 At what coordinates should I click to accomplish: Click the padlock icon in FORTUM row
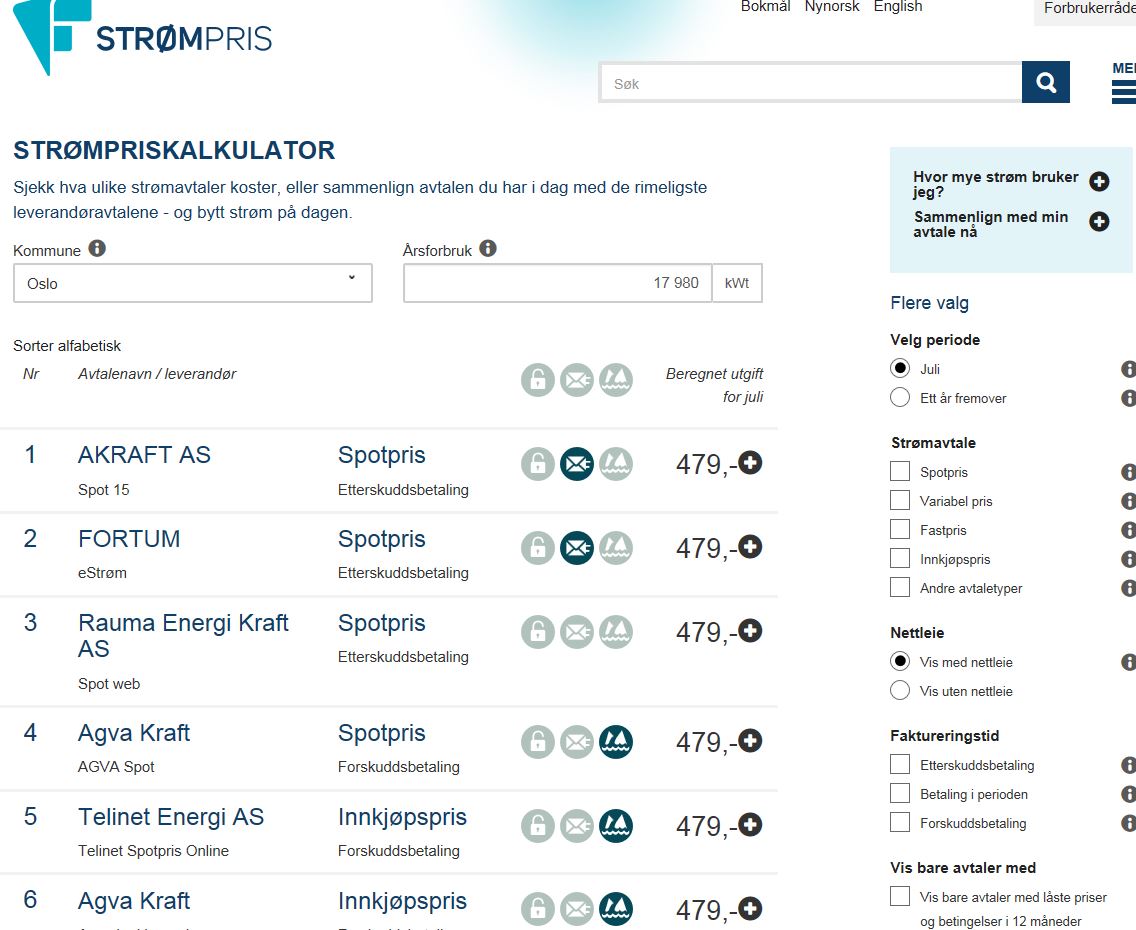[538, 548]
